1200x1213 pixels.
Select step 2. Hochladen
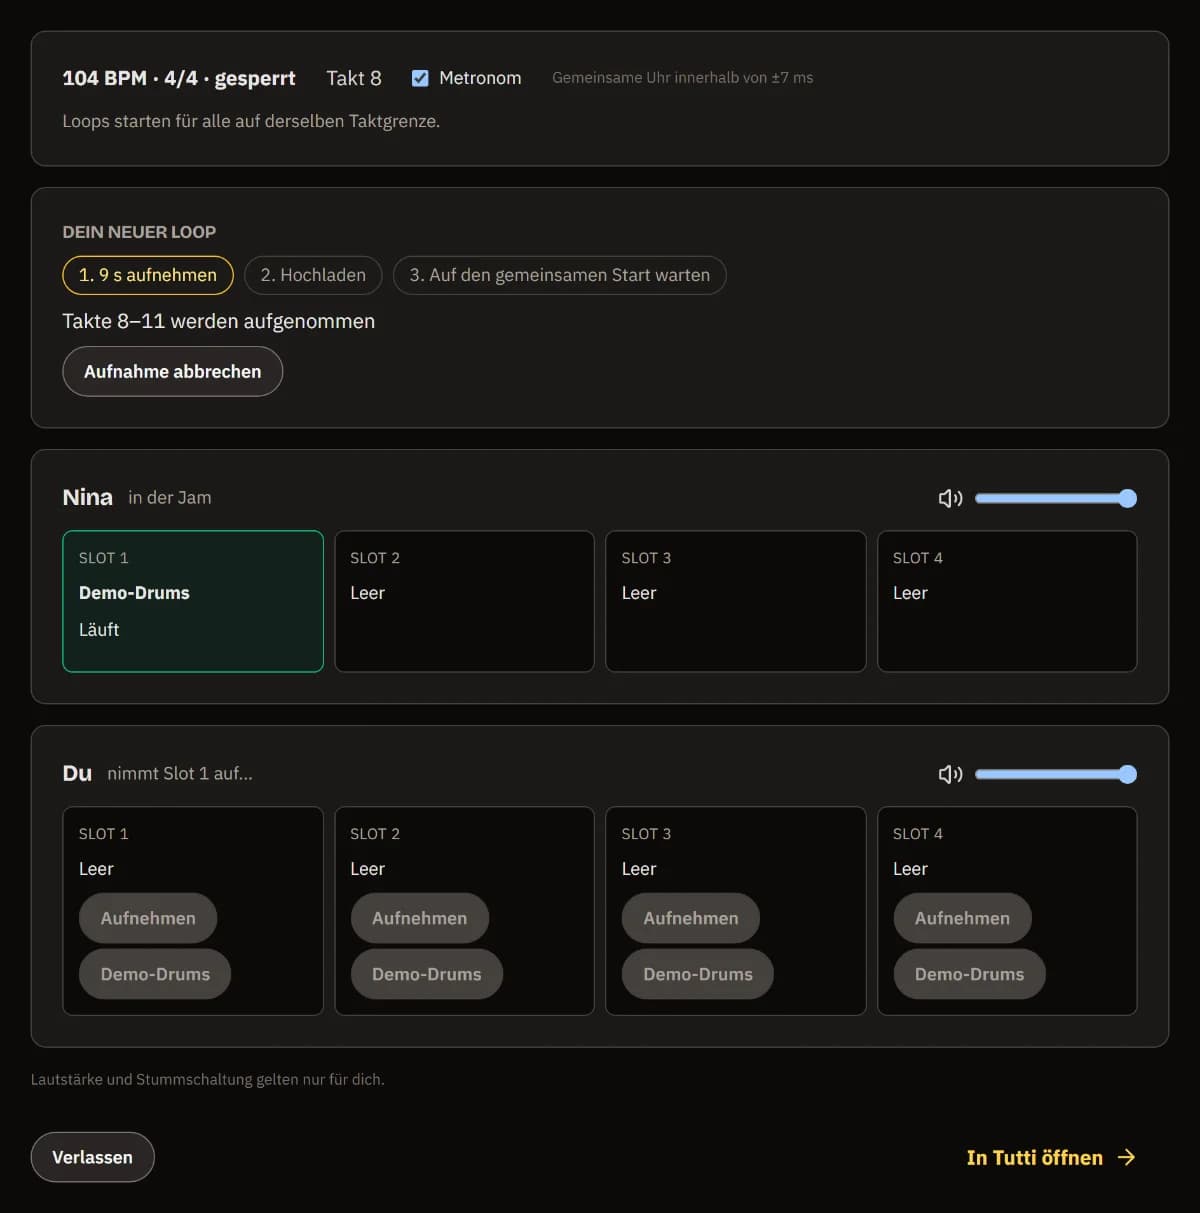[313, 275]
